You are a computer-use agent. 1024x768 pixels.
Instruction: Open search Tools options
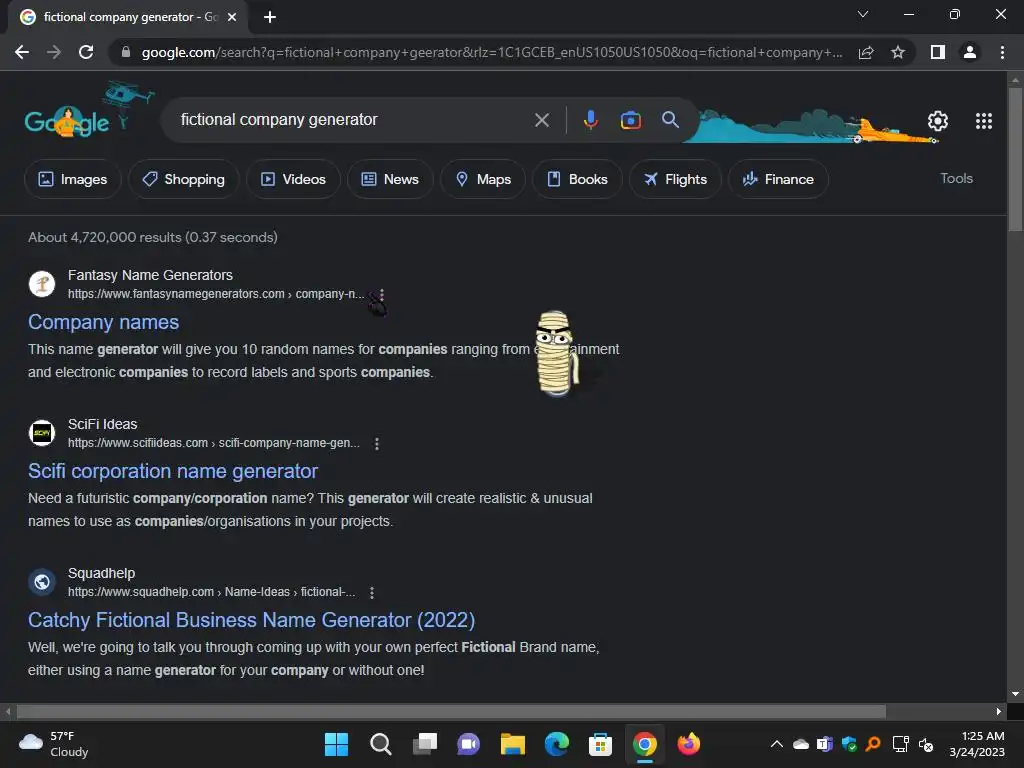coord(956,178)
